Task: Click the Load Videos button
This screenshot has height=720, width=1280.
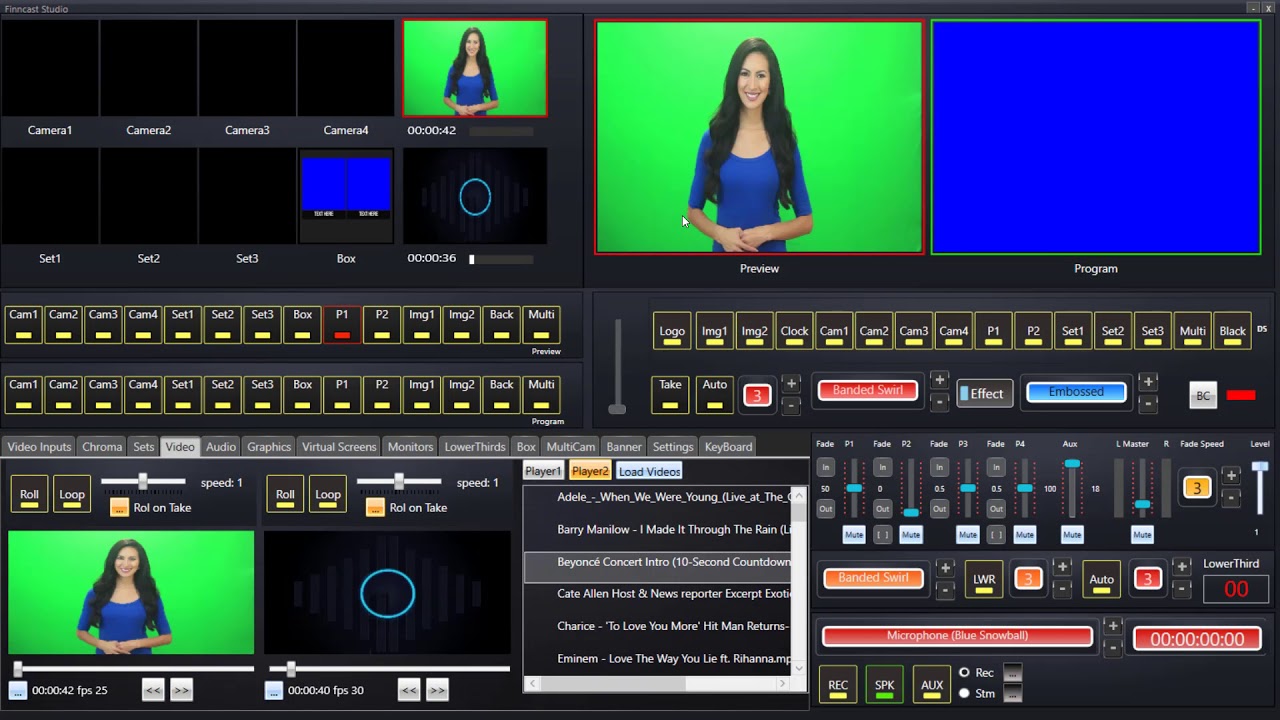Action: coord(649,471)
